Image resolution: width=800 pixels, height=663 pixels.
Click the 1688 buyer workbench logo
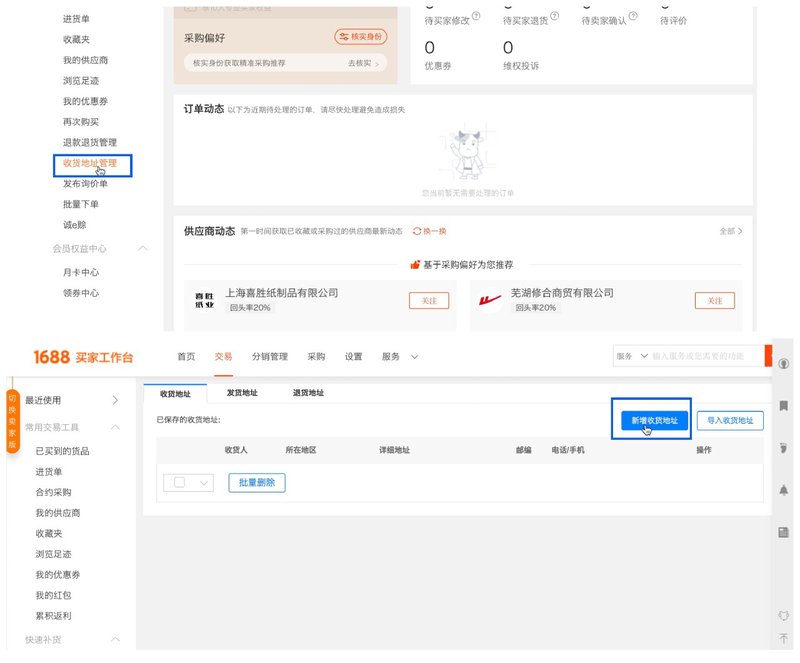tap(82, 357)
